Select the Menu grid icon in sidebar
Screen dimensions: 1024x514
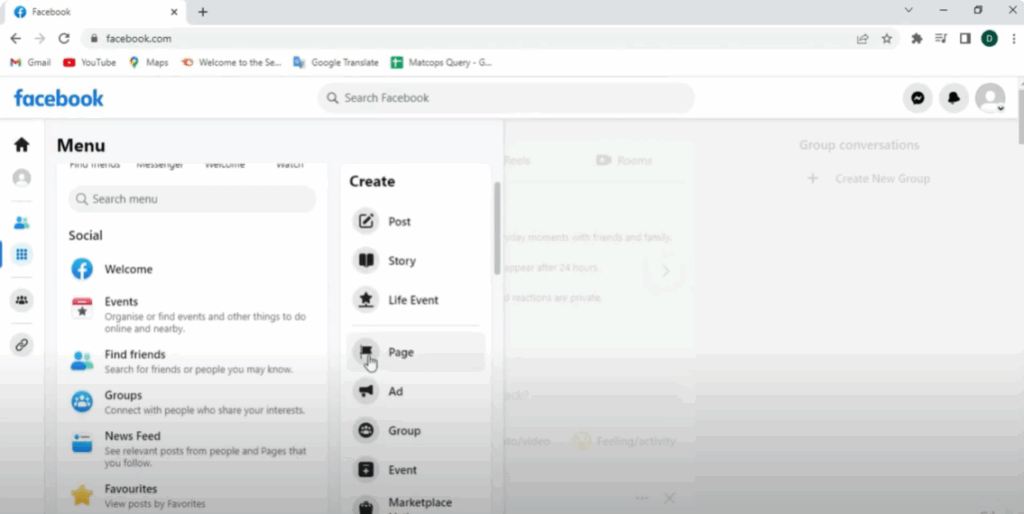pos(22,254)
